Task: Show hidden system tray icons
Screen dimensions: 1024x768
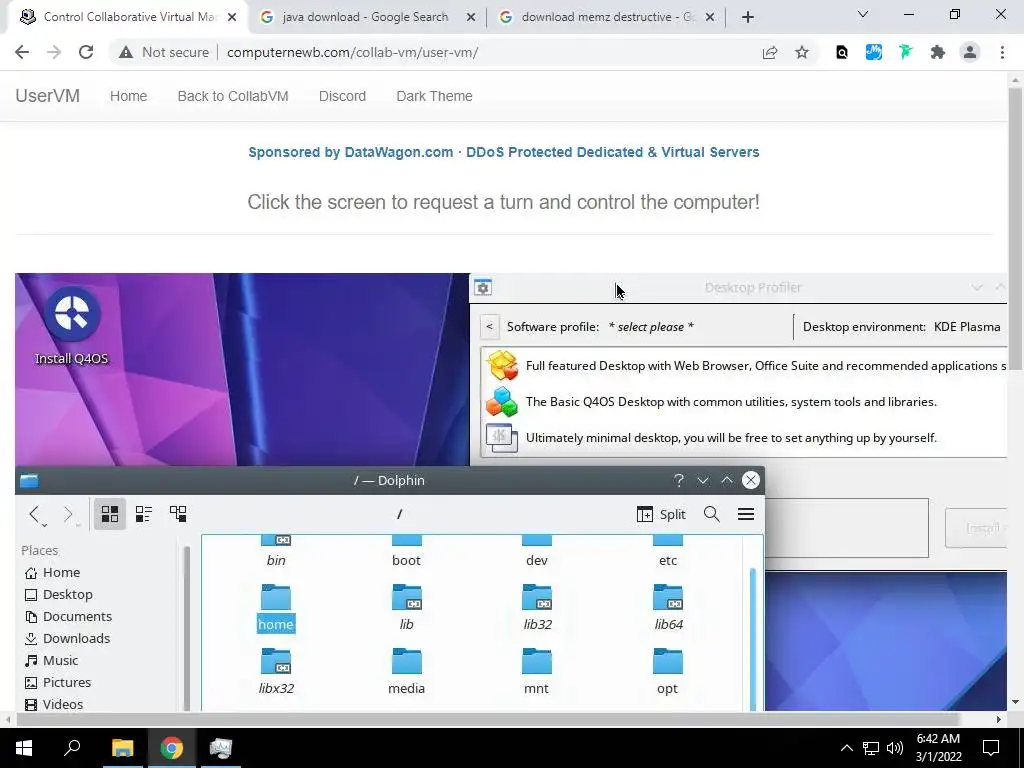Action: coord(846,748)
